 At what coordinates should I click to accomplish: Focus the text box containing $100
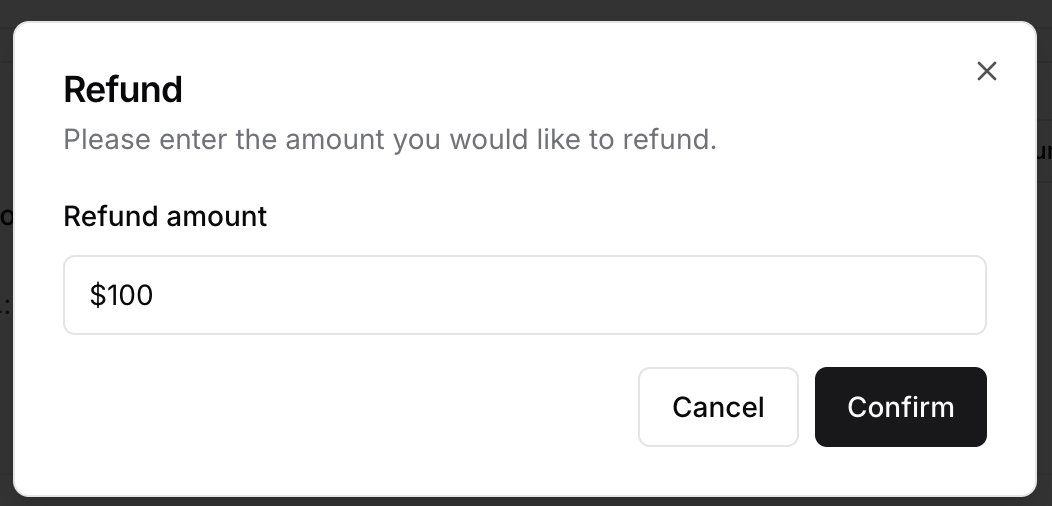524,295
